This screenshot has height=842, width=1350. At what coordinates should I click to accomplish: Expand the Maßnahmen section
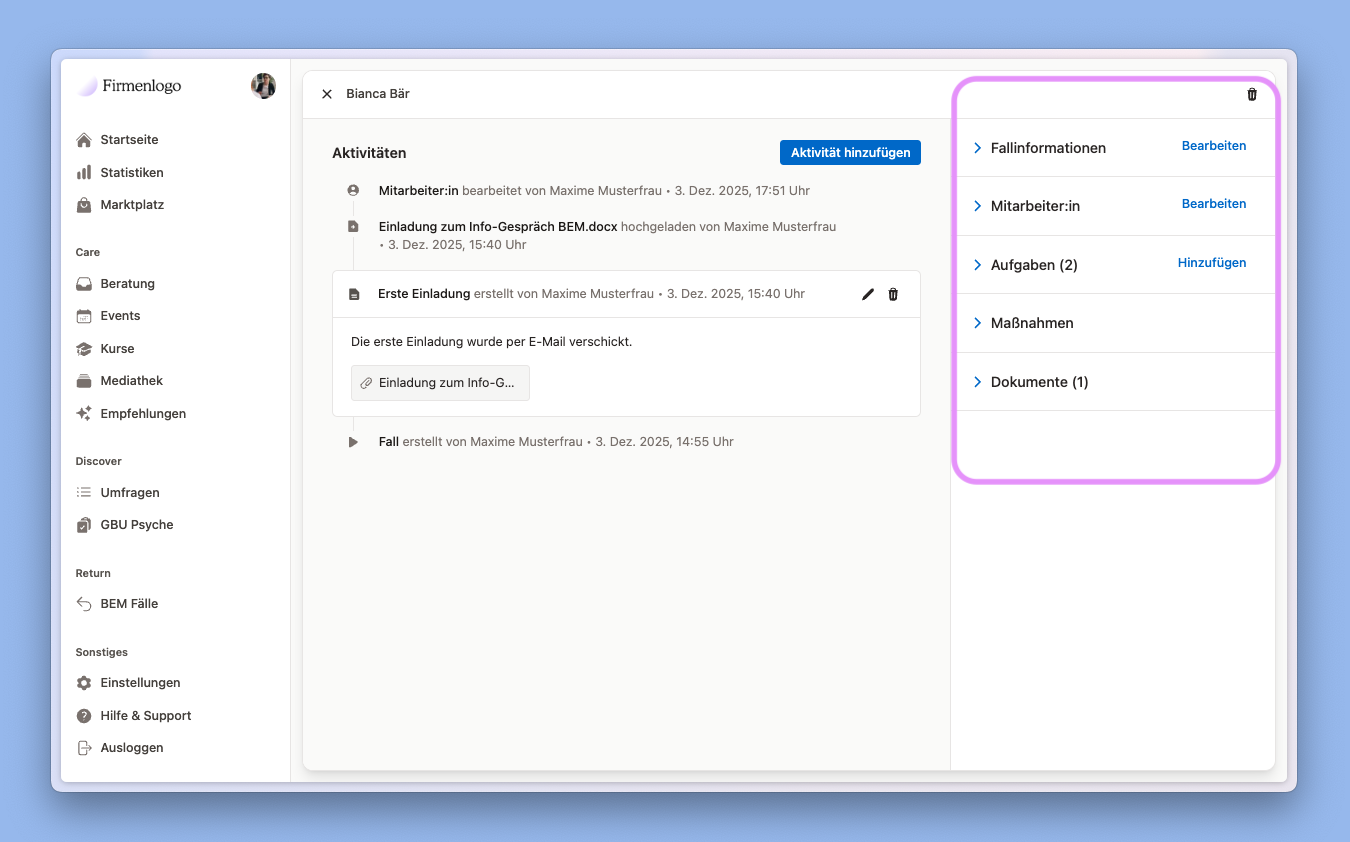(x=978, y=323)
